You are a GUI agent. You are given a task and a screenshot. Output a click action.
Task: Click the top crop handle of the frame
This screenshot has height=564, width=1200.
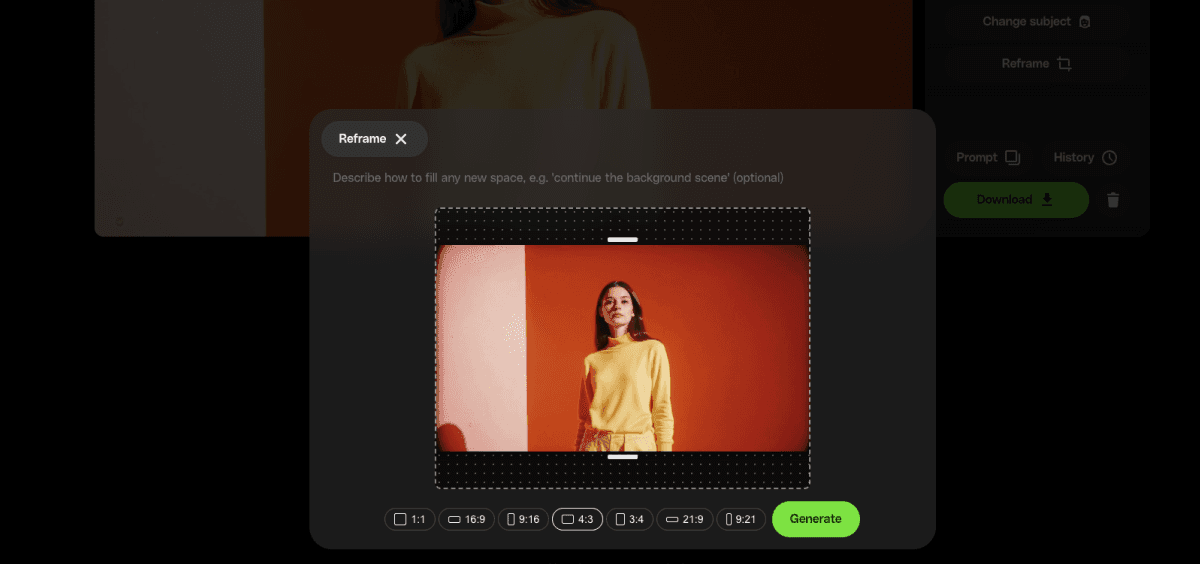pos(622,240)
